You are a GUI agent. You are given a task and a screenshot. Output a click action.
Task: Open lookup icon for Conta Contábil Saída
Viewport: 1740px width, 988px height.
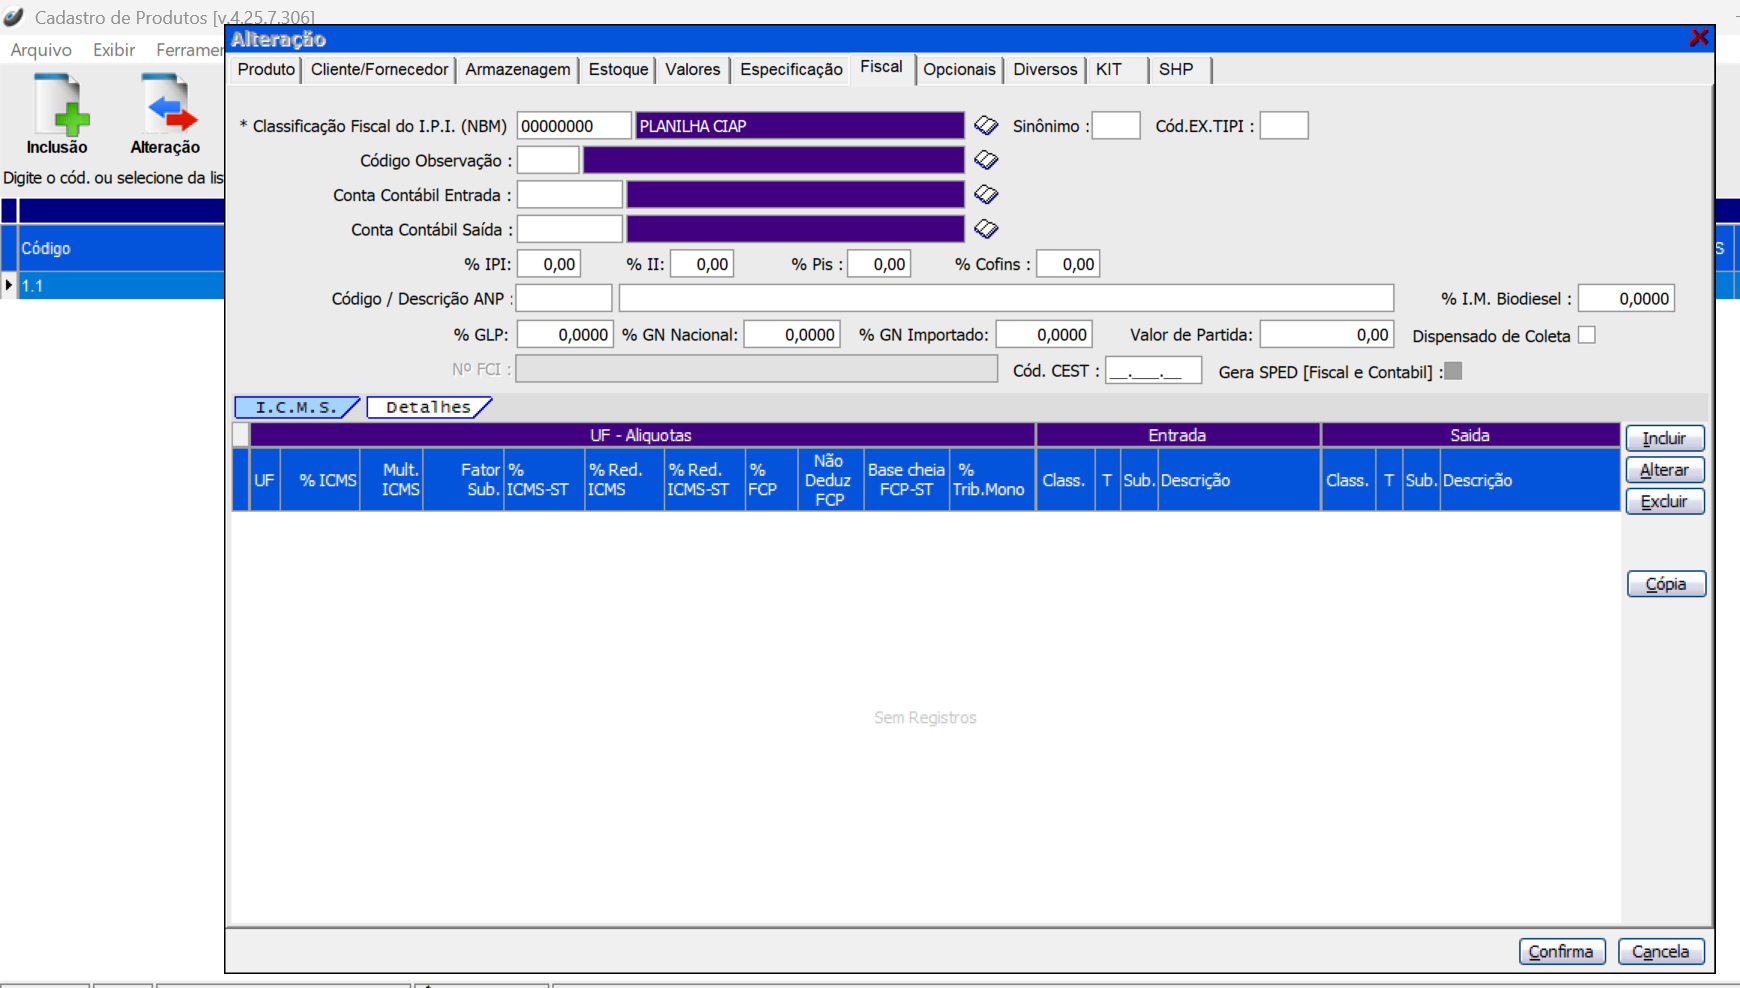coord(986,229)
